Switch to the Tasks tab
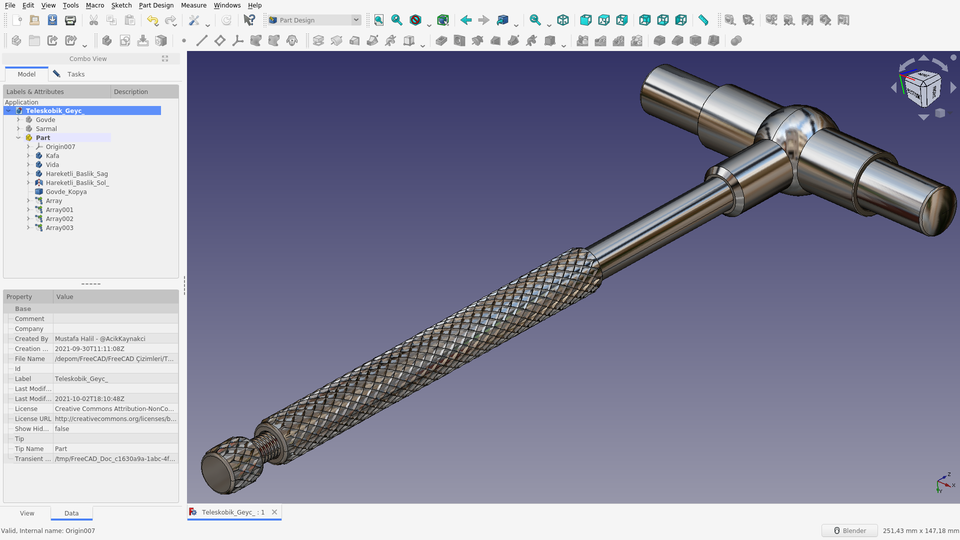960x540 pixels. click(70, 74)
